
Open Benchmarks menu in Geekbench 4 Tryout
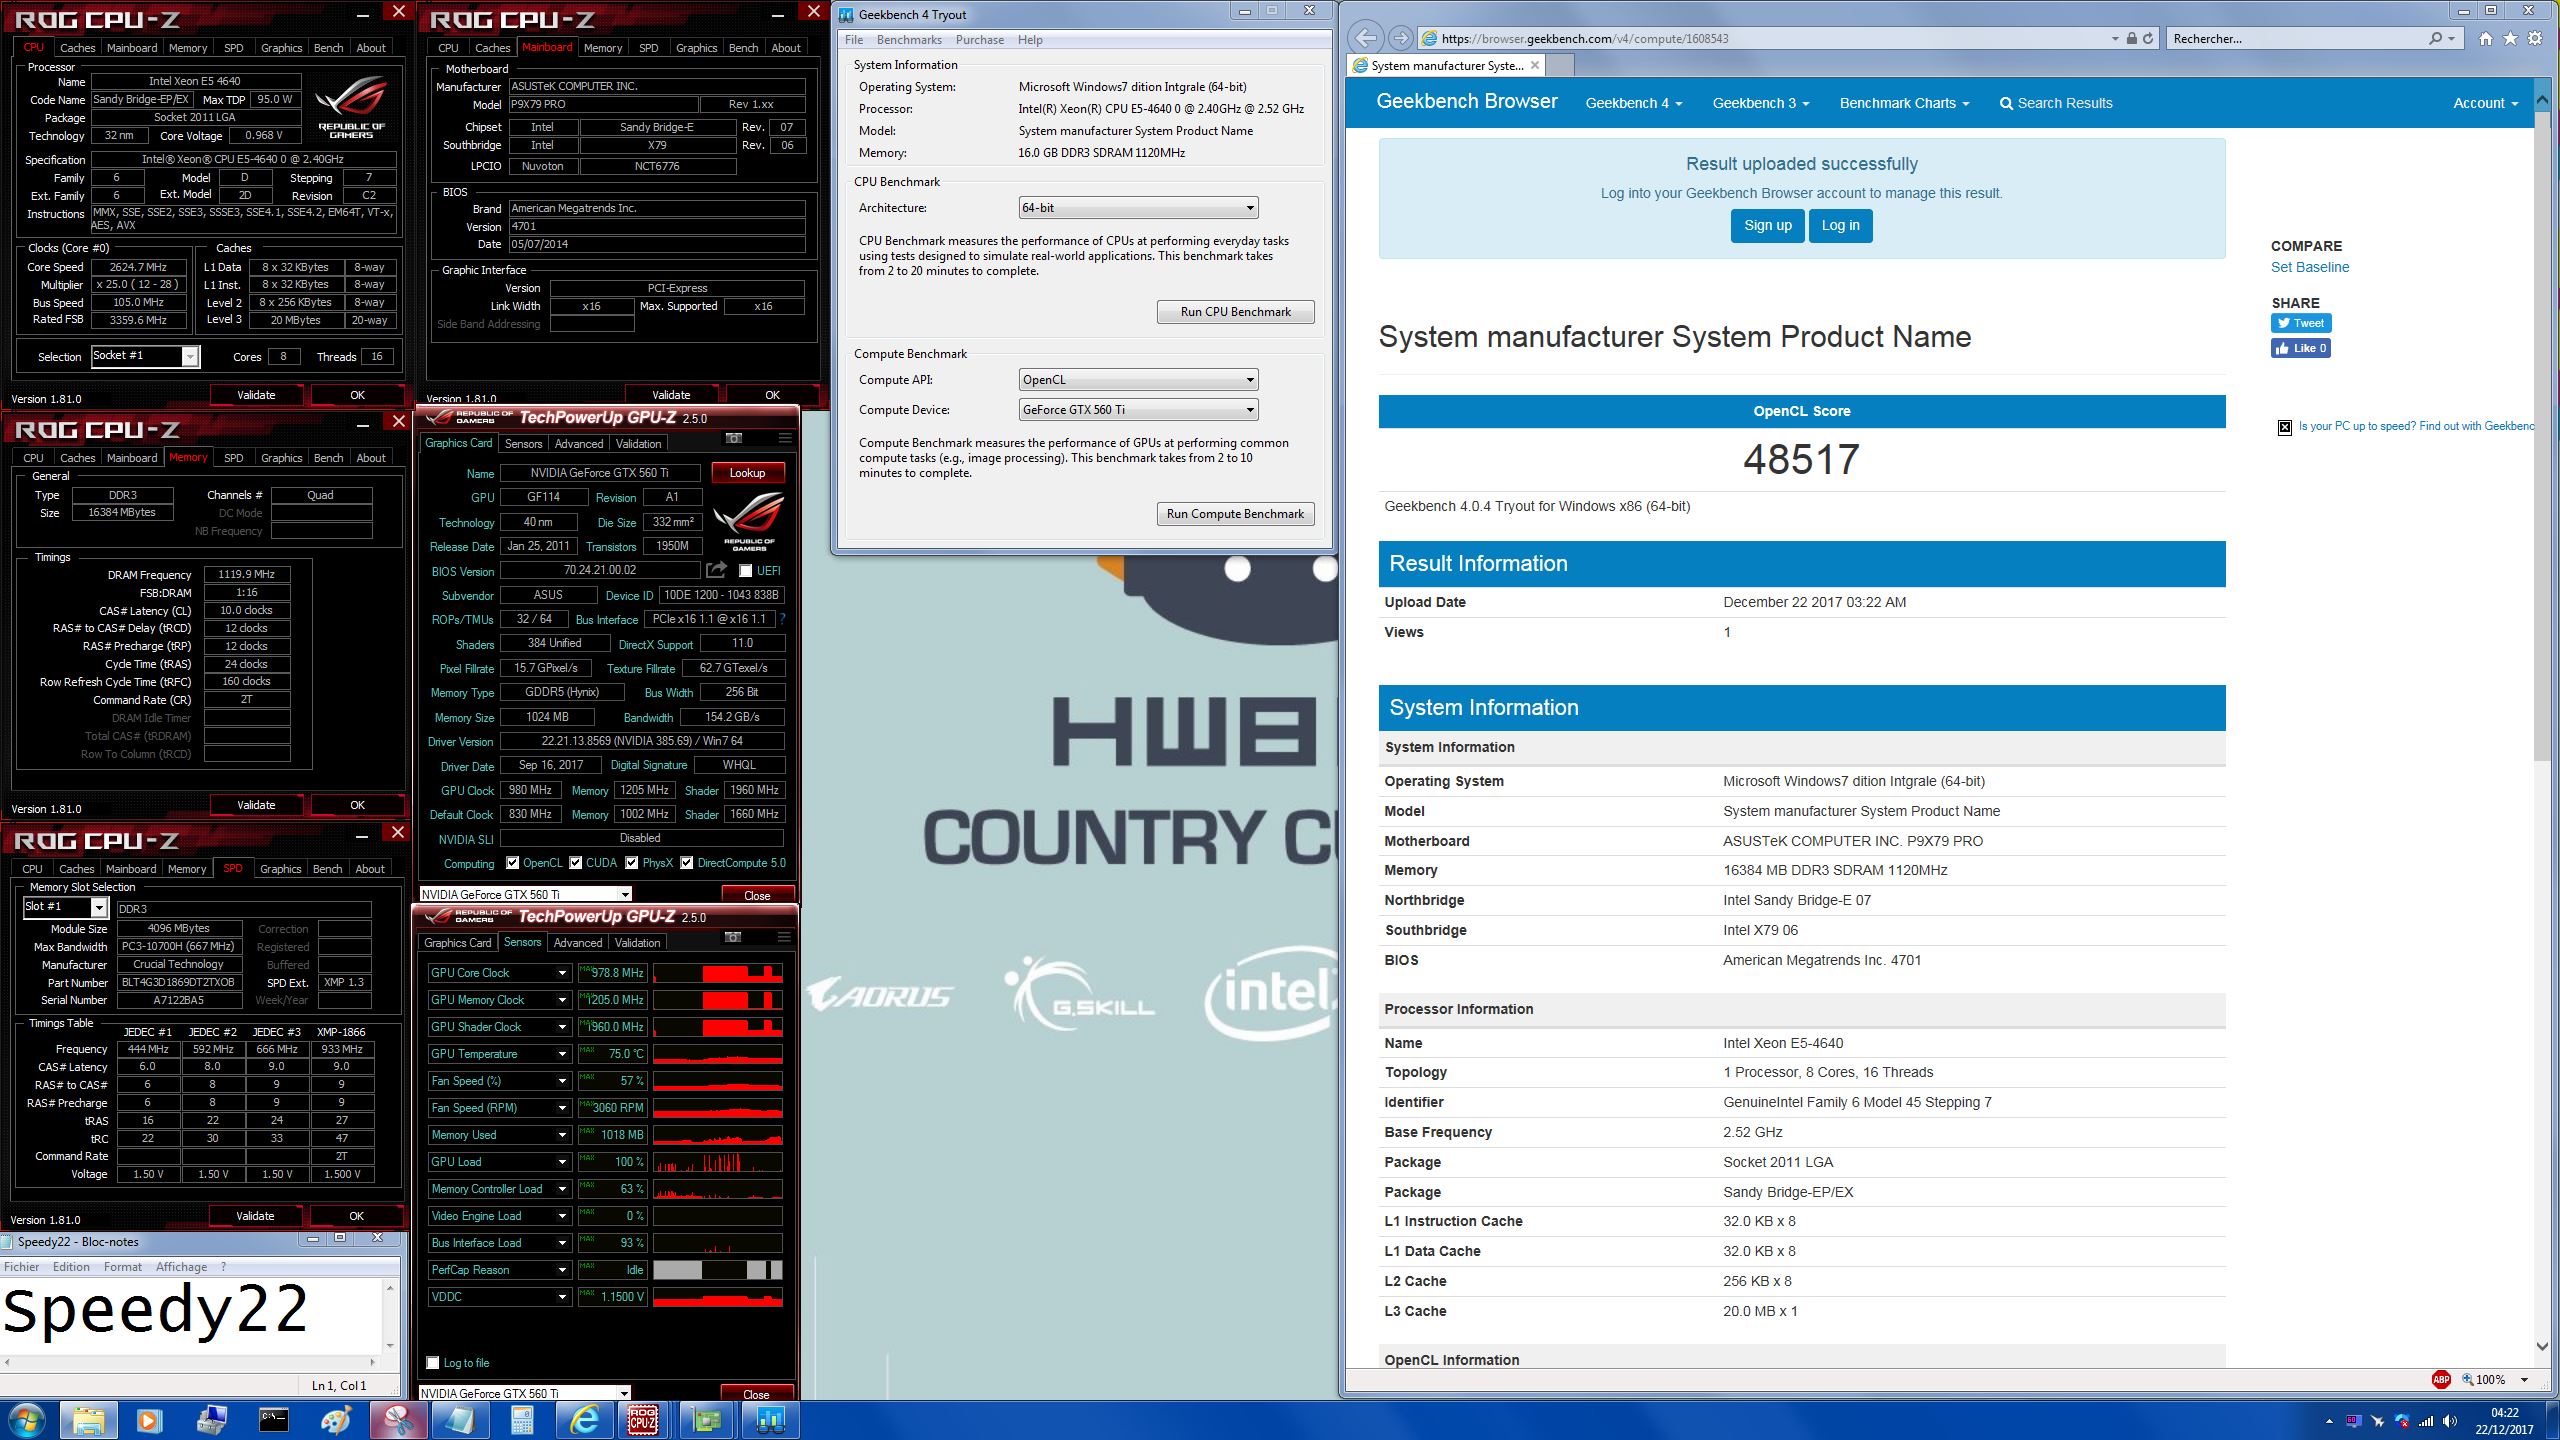[x=909, y=40]
